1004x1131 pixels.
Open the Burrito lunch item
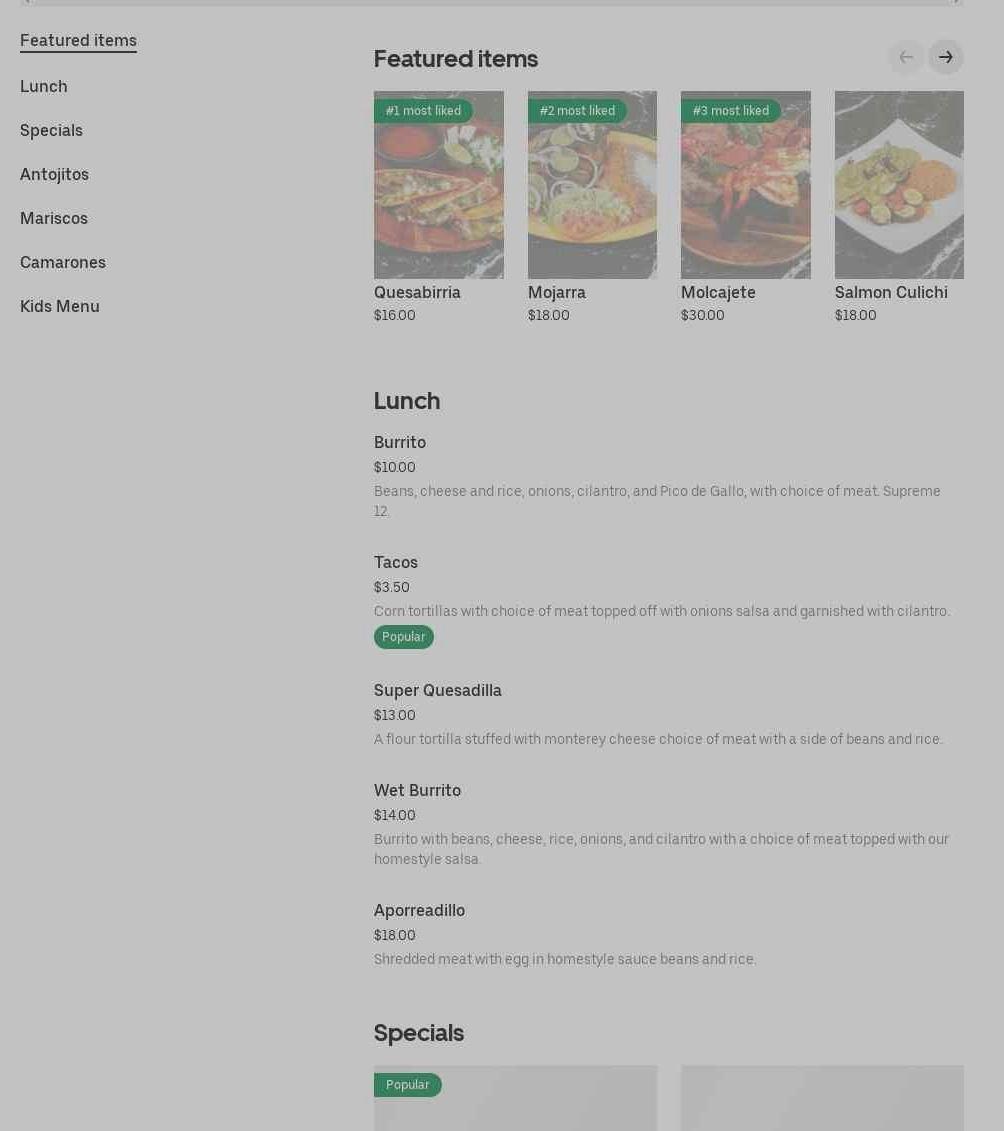pyautogui.click(x=669, y=476)
